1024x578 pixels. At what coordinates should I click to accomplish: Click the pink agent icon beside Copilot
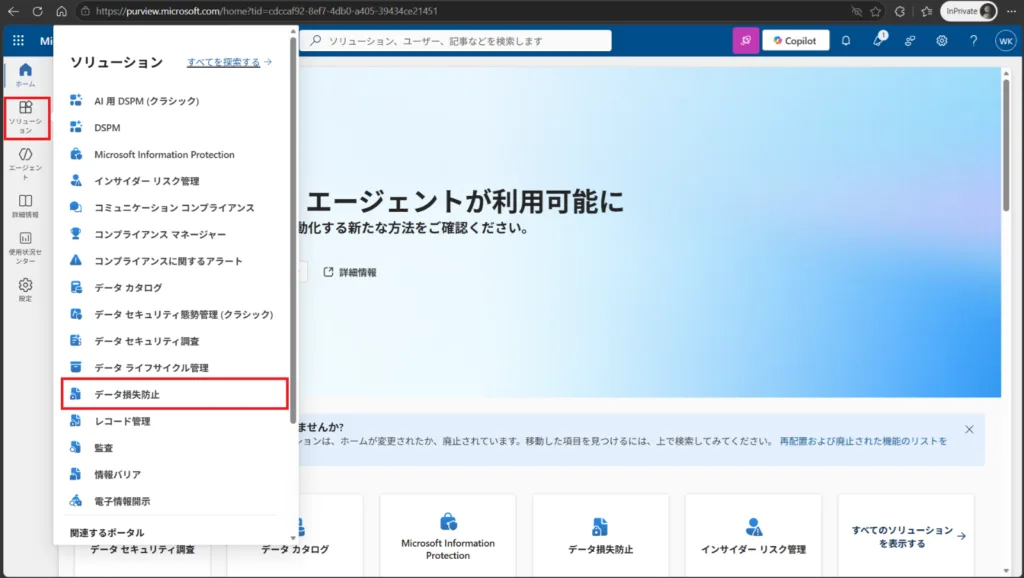[746, 40]
